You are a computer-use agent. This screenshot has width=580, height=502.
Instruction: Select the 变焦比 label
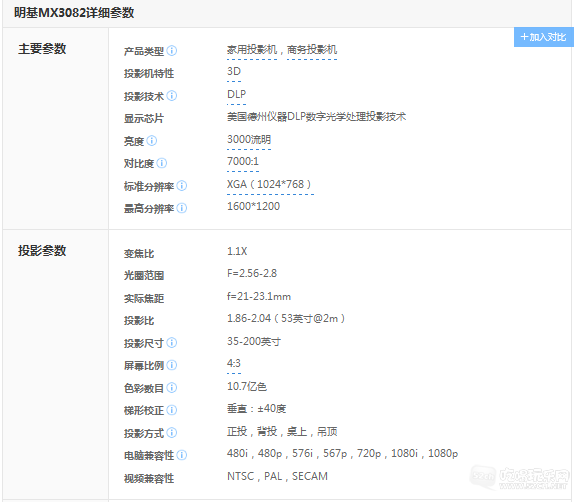139,254
